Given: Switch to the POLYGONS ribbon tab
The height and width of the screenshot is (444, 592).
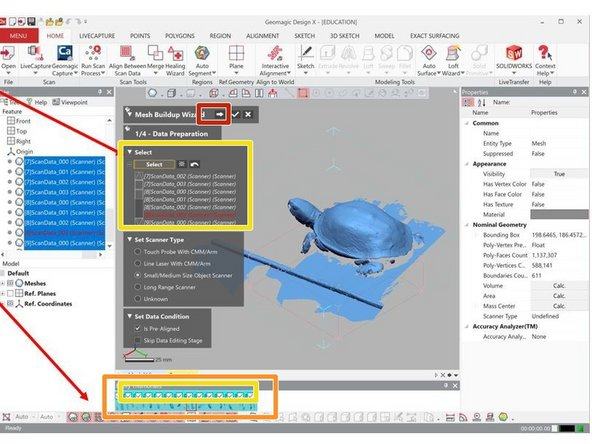Looking at the screenshot, I should click(180, 36).
